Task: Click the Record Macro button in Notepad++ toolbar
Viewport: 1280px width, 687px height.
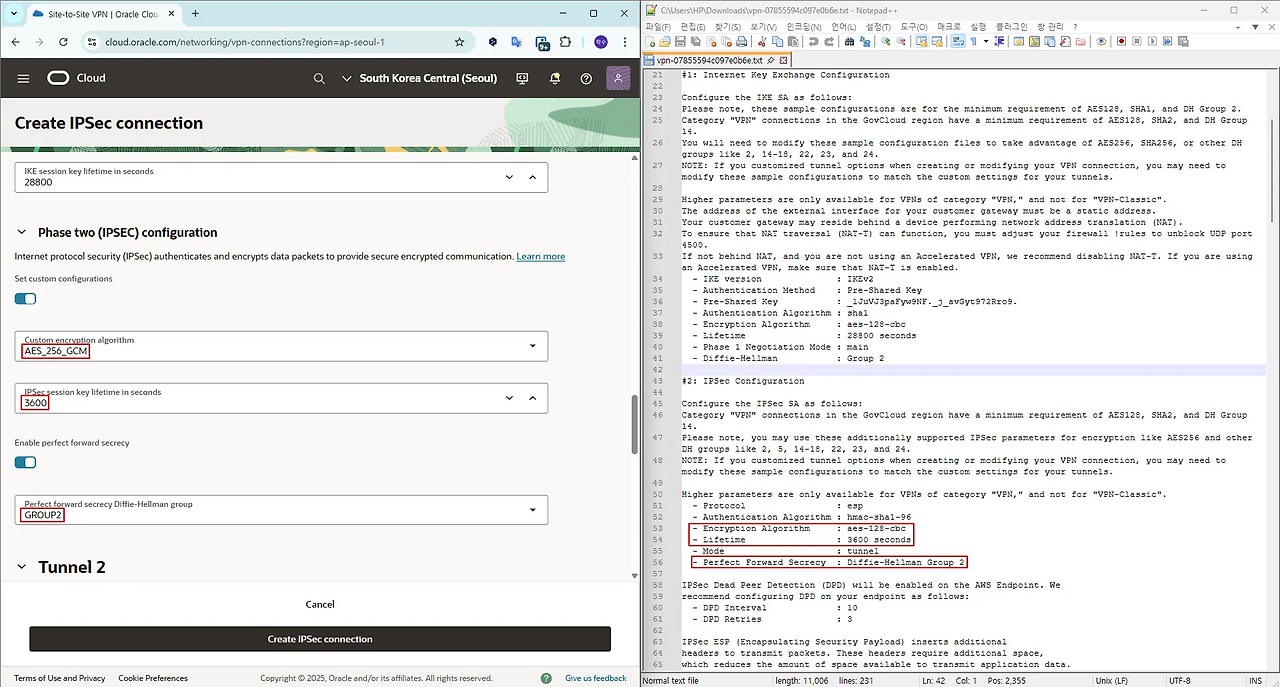Action: pos(1121,42)
